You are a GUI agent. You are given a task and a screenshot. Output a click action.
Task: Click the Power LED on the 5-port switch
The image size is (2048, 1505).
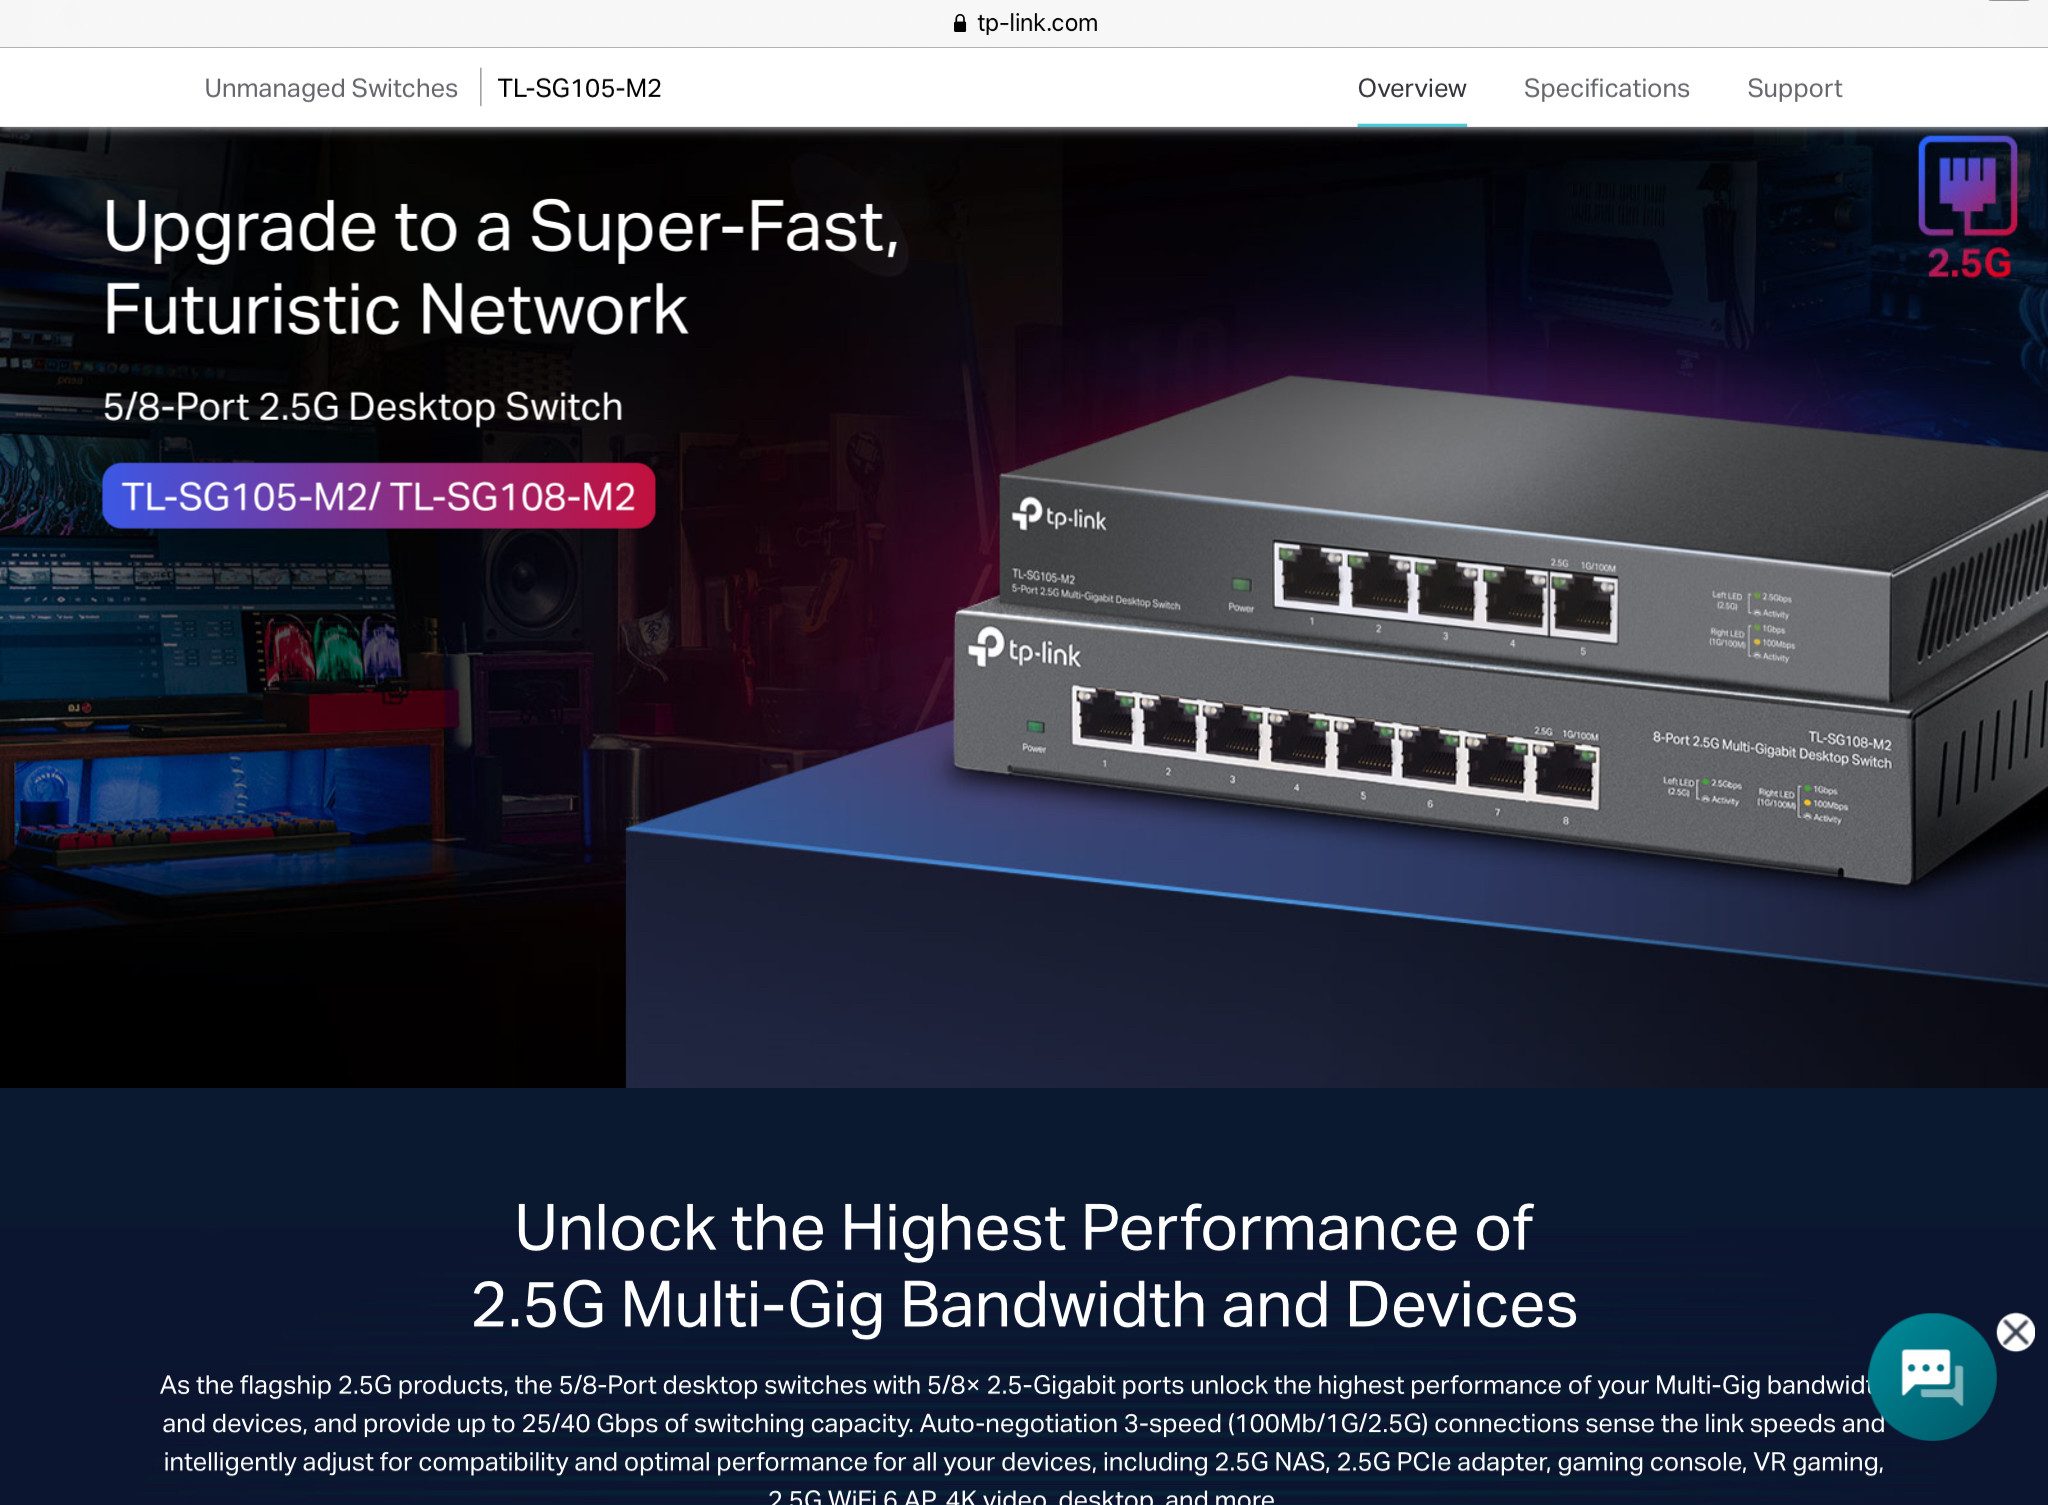pos(1241,584)
